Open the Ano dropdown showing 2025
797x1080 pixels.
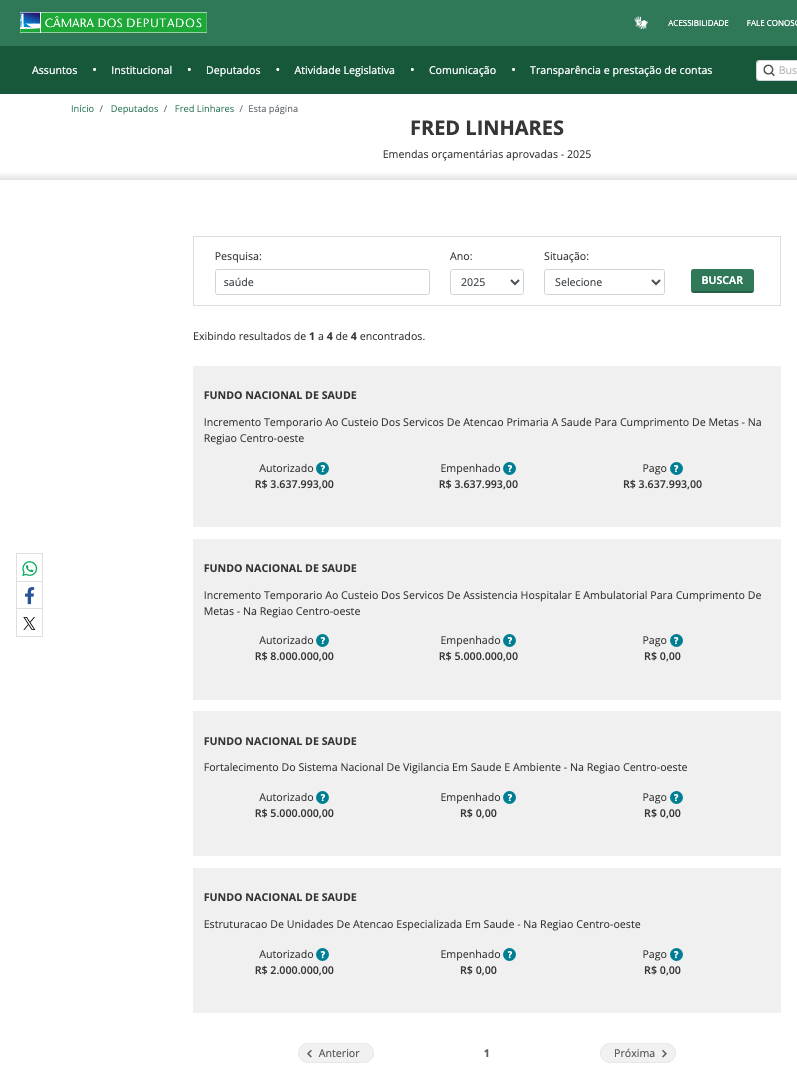487,282
